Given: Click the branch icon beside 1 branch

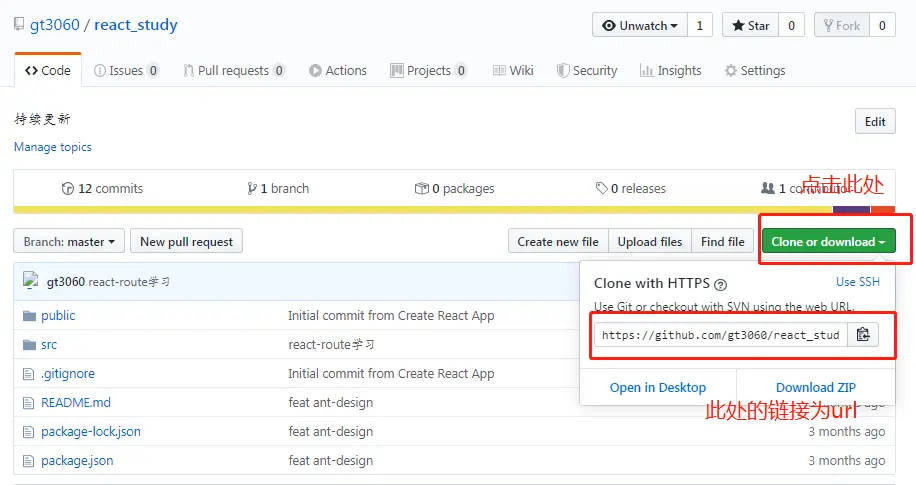Looking at the screenshot, I should point(252,189).
